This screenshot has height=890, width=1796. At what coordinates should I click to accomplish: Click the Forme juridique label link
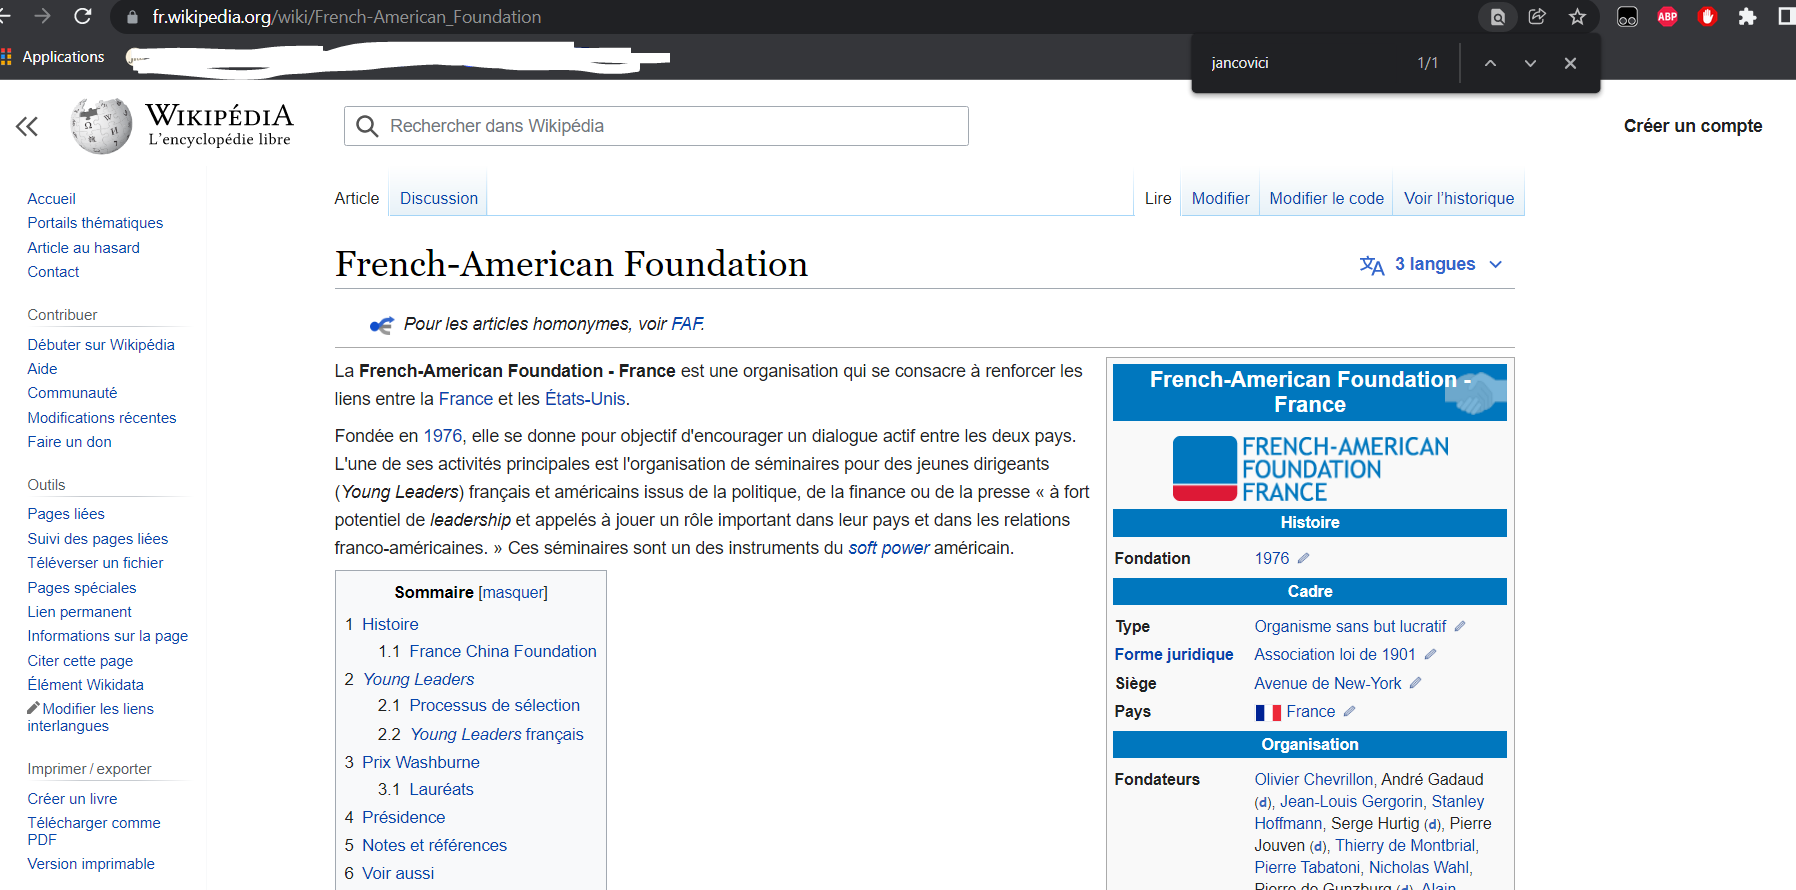tap(1174, 654)
